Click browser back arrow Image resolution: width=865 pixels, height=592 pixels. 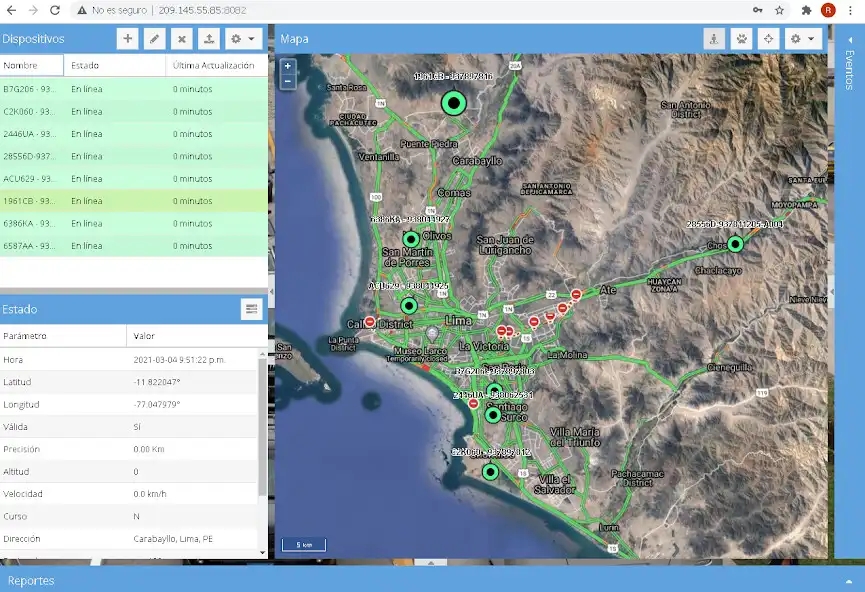click(12, 10)
